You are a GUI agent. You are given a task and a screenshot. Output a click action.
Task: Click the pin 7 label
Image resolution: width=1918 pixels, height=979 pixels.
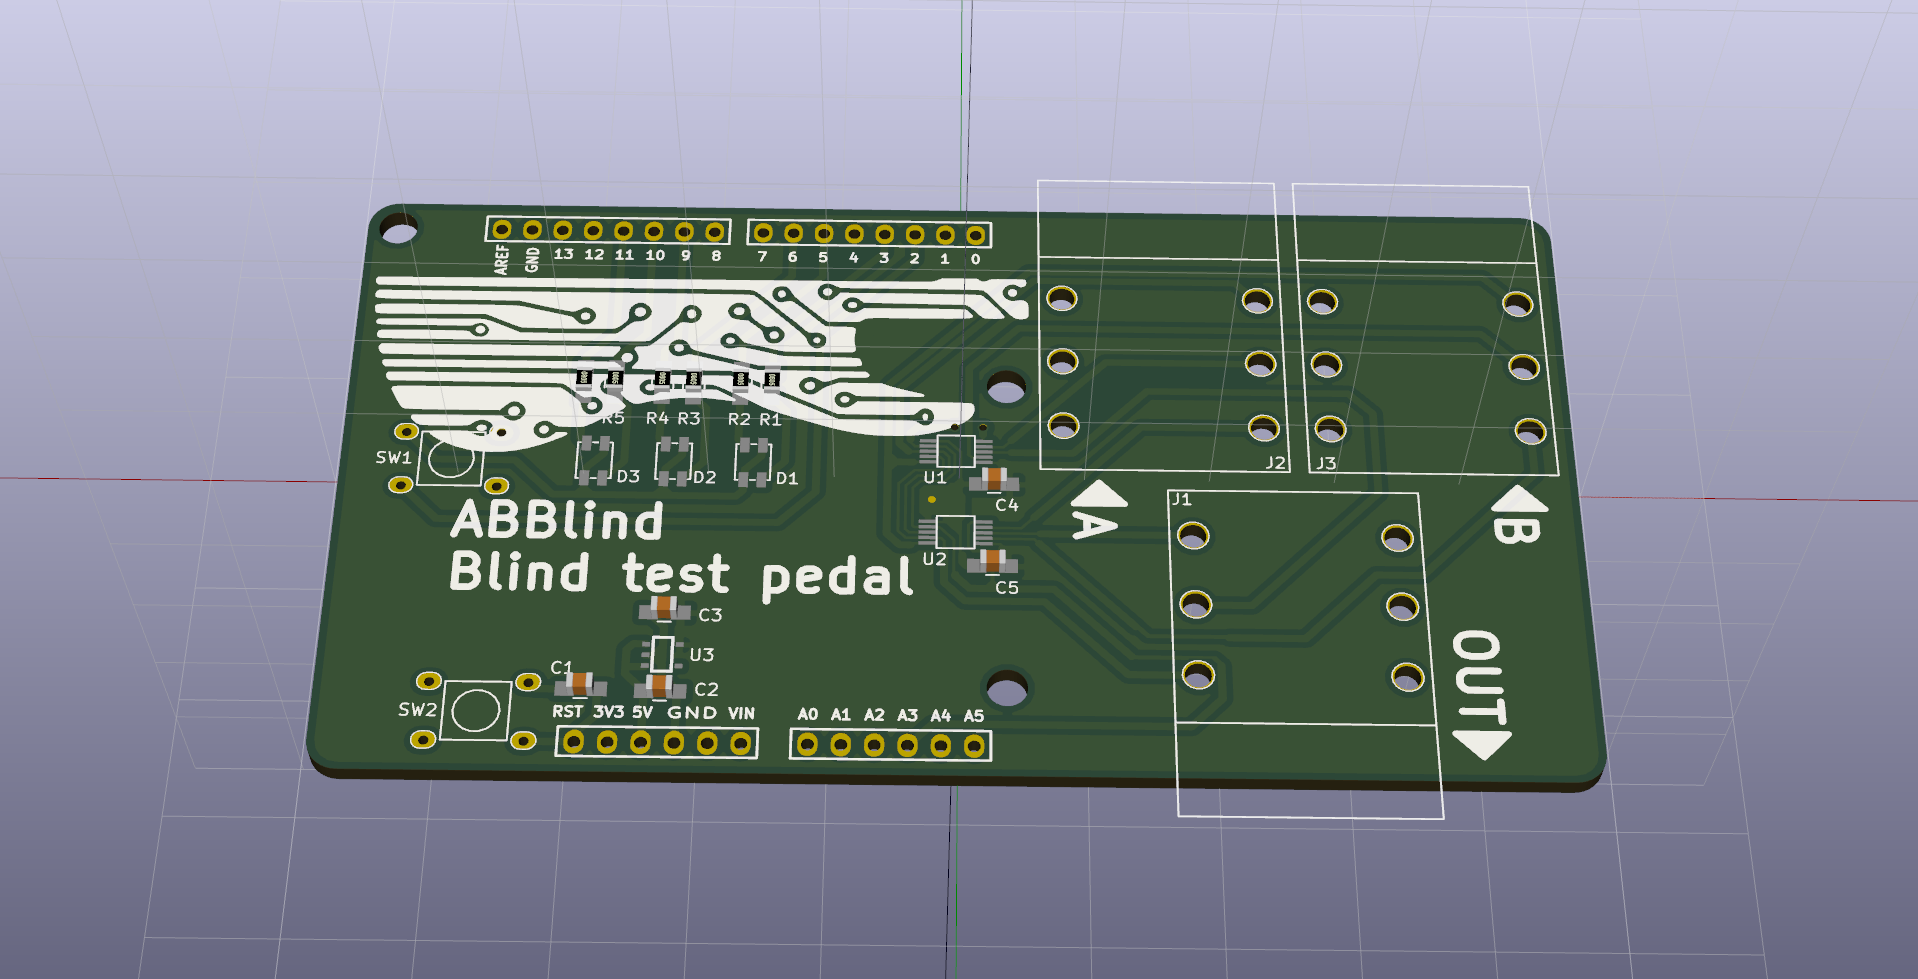pyautogui.click(x=762, y=256)
